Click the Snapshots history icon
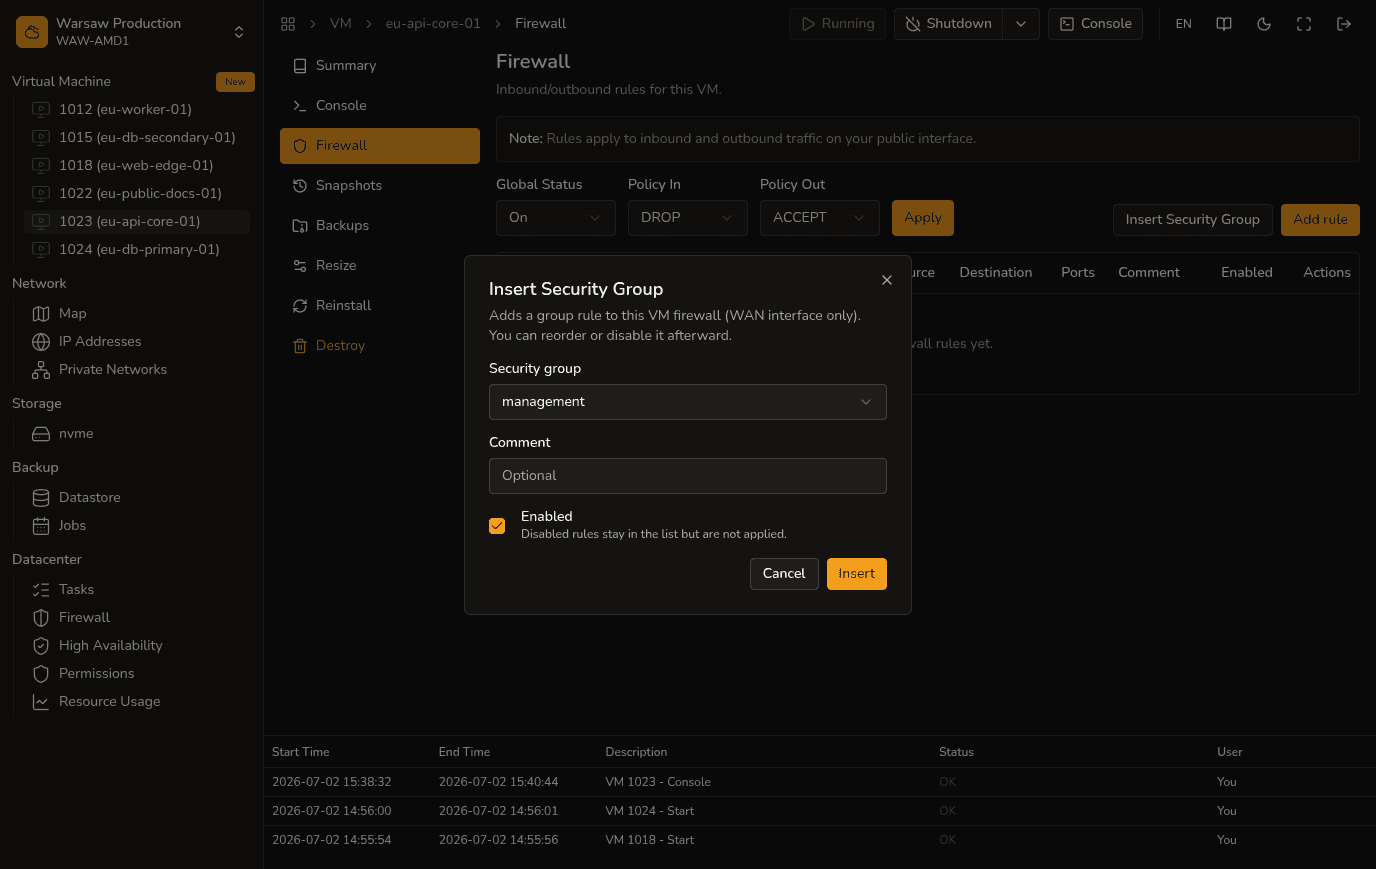Screen dimensions: 1376x869 [x=300, y=185]
